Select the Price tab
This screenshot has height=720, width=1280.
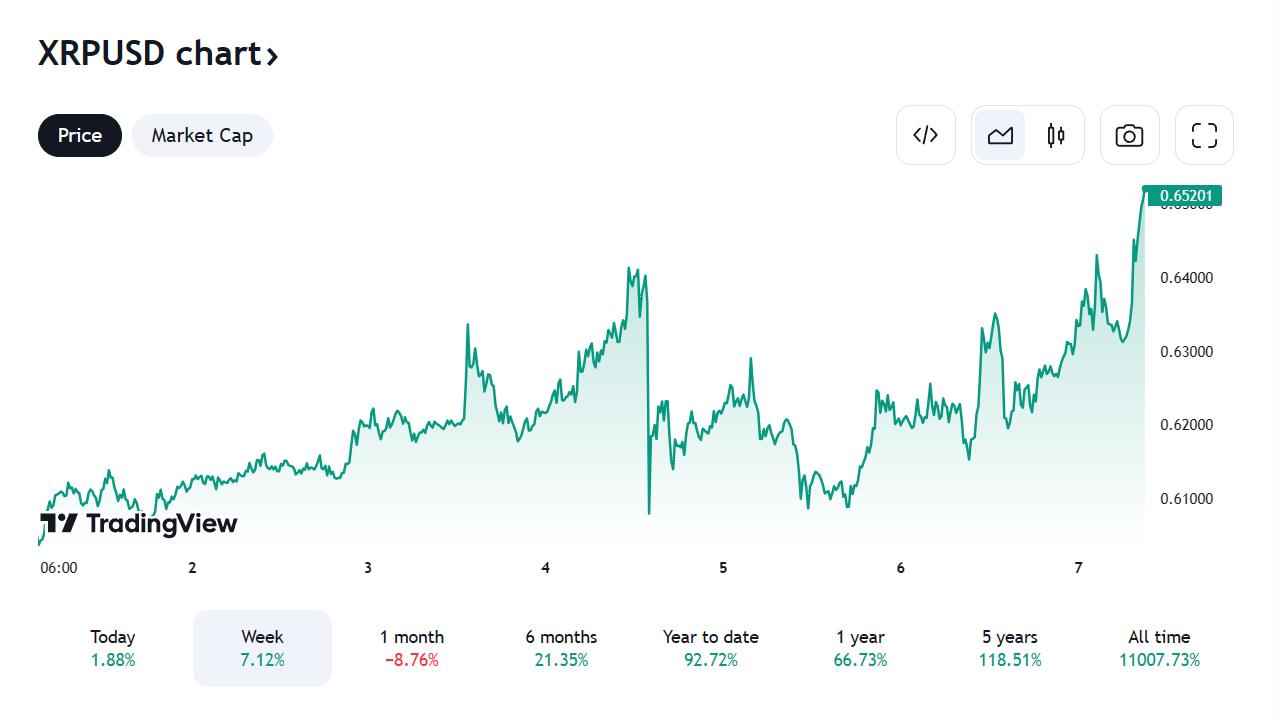pyautogui.click(x=80, y=136)
